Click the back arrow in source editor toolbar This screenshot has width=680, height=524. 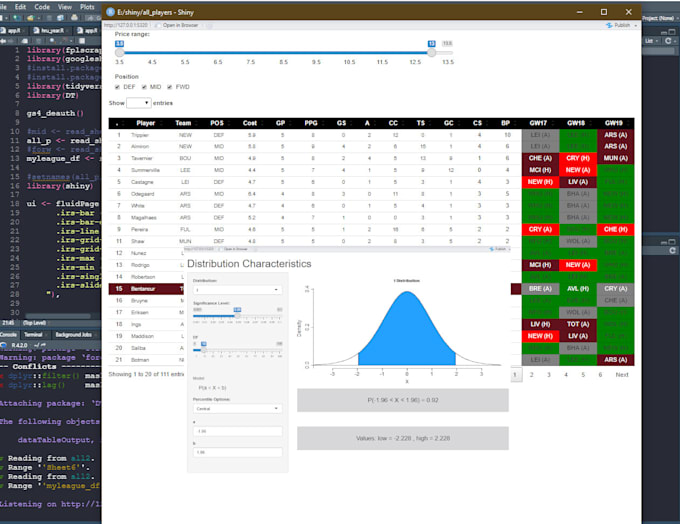[3, 40]
